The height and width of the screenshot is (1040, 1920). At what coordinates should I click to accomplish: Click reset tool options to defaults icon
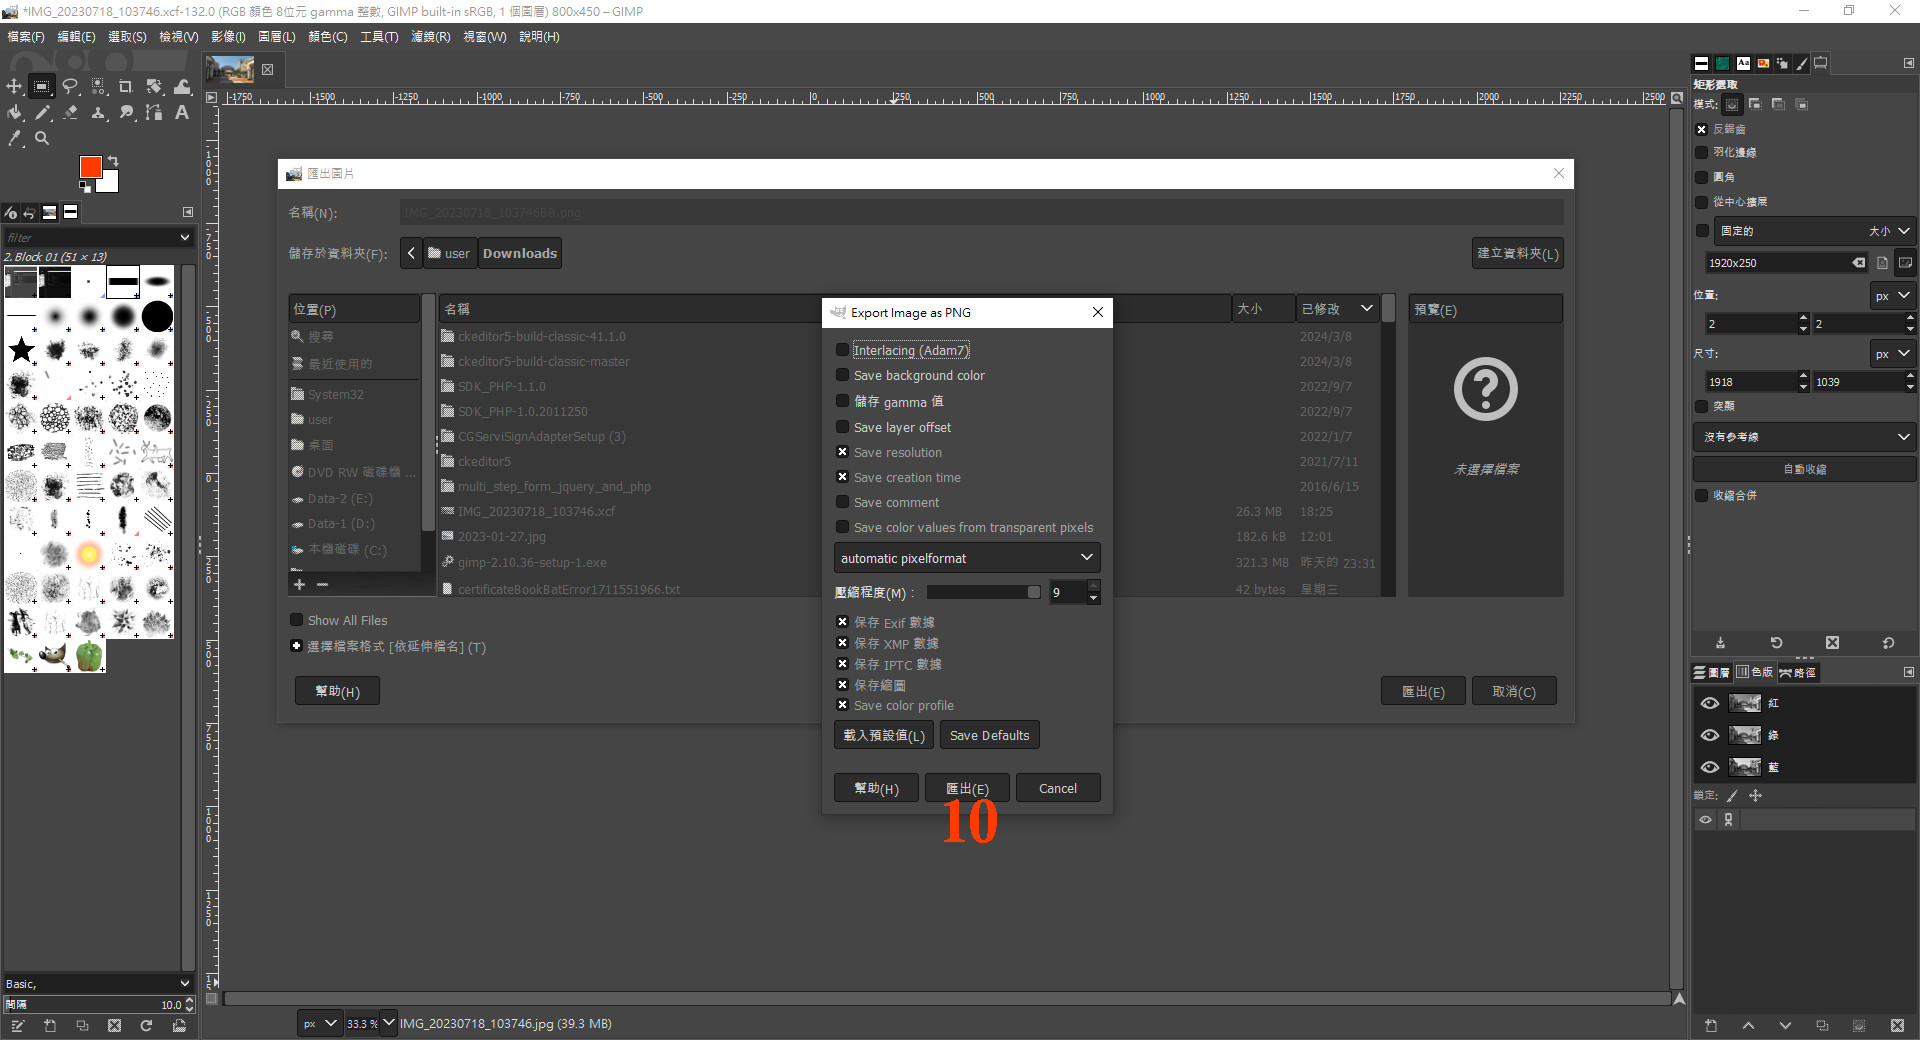pyautogui.click(x=1888, y=643)
